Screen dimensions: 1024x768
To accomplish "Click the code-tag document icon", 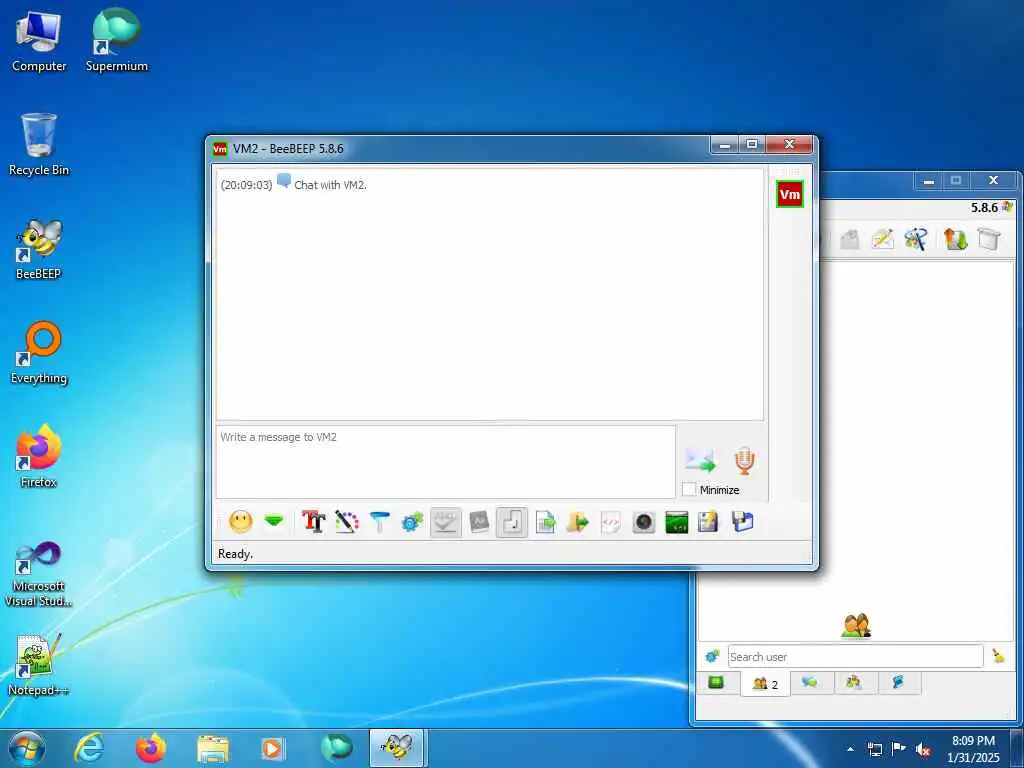I will 611,522.
